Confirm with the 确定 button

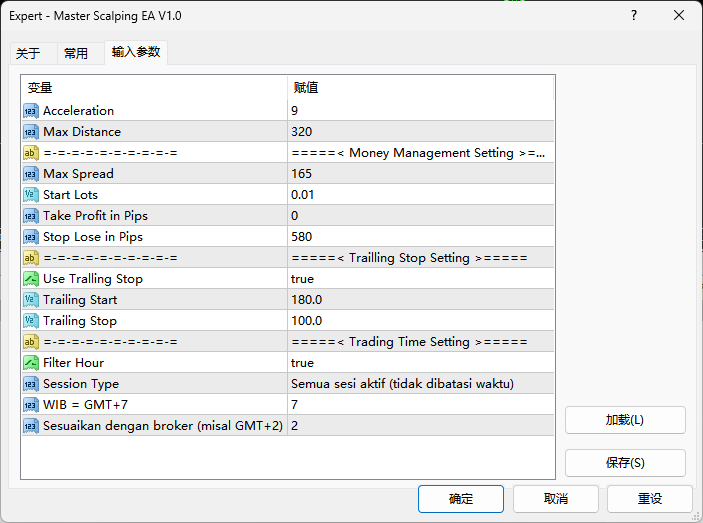point(461,498)
